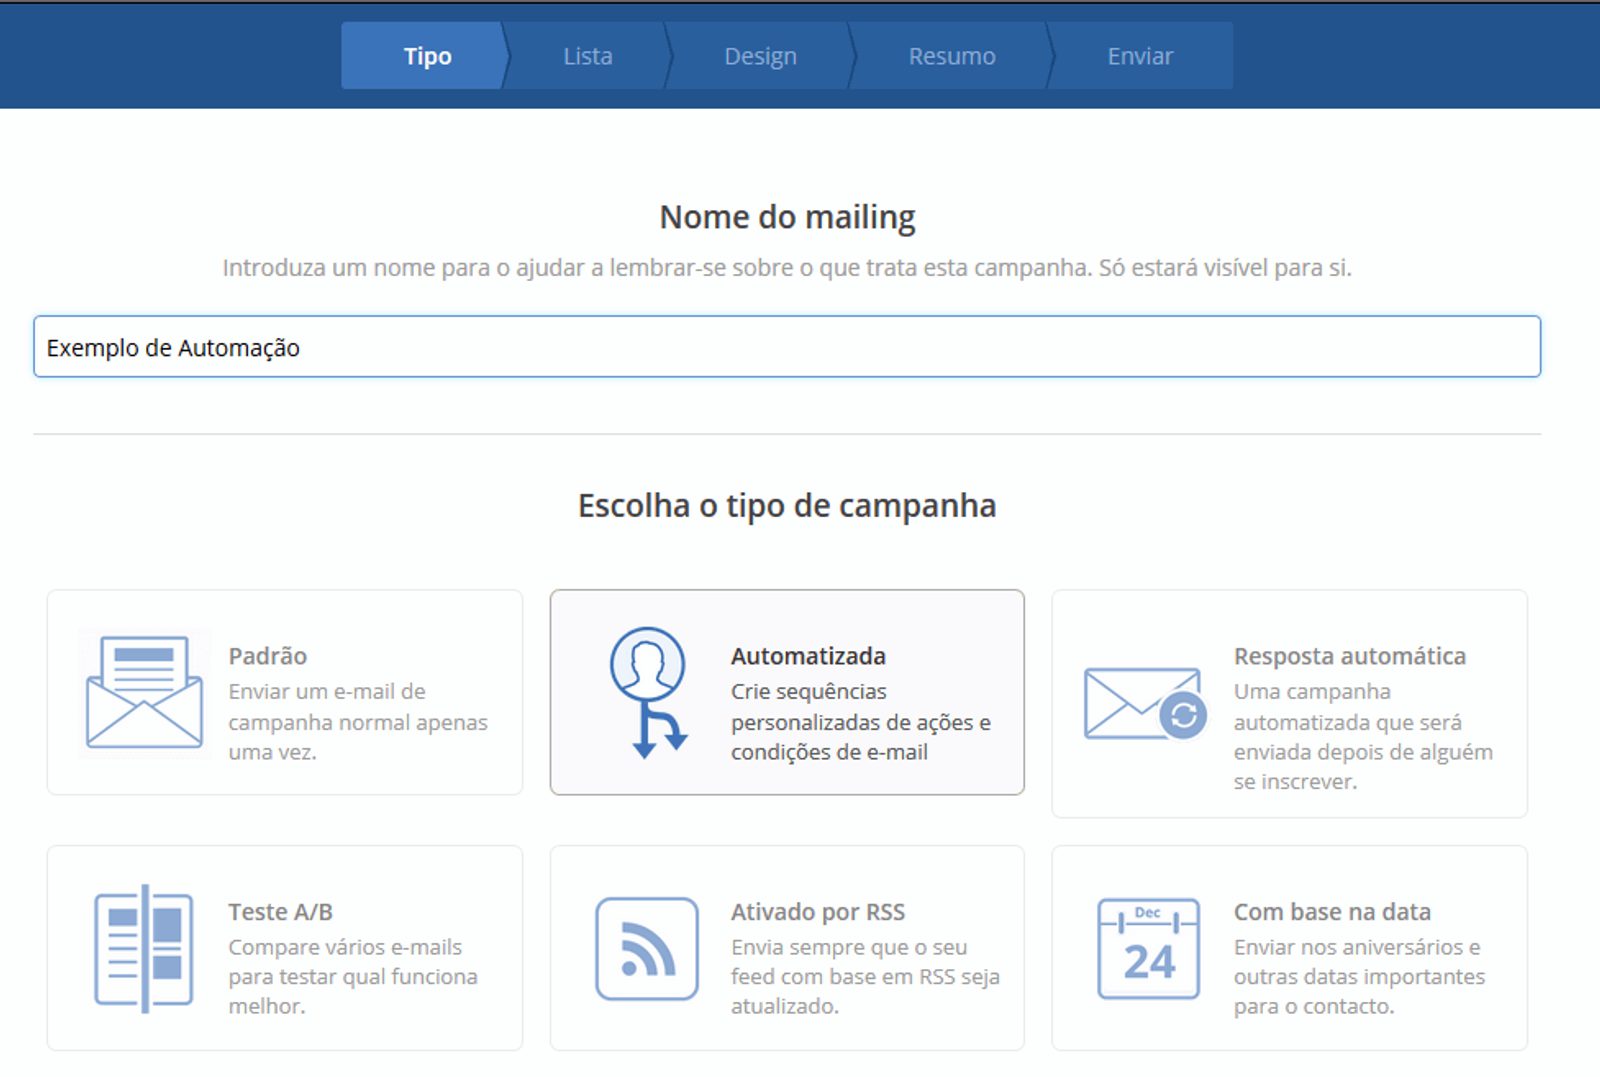Select the Ativado por RSS title
Image resolution: width=1600 pixels, height=1077 pixels.
[x=817, y=912]
